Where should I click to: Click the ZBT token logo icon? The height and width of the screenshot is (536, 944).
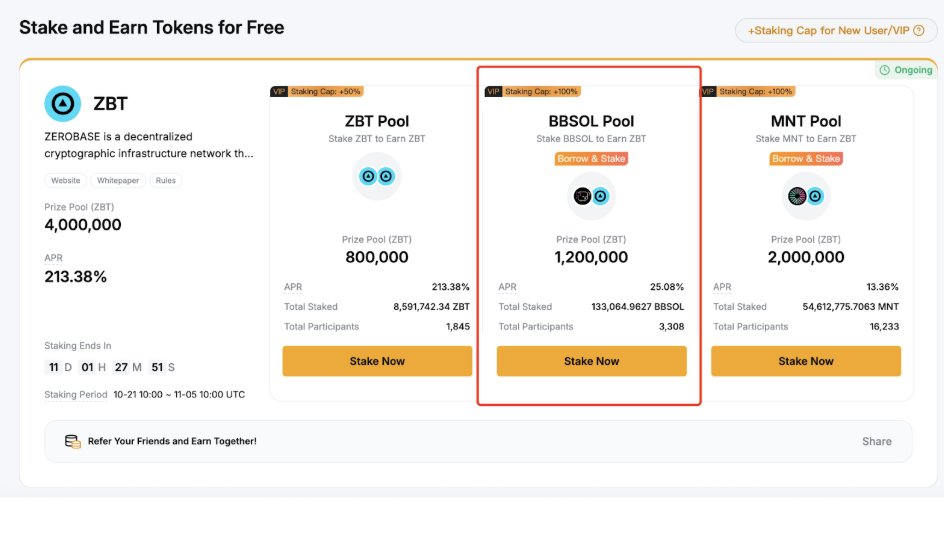pyautogui.click(x=62, y=103)
